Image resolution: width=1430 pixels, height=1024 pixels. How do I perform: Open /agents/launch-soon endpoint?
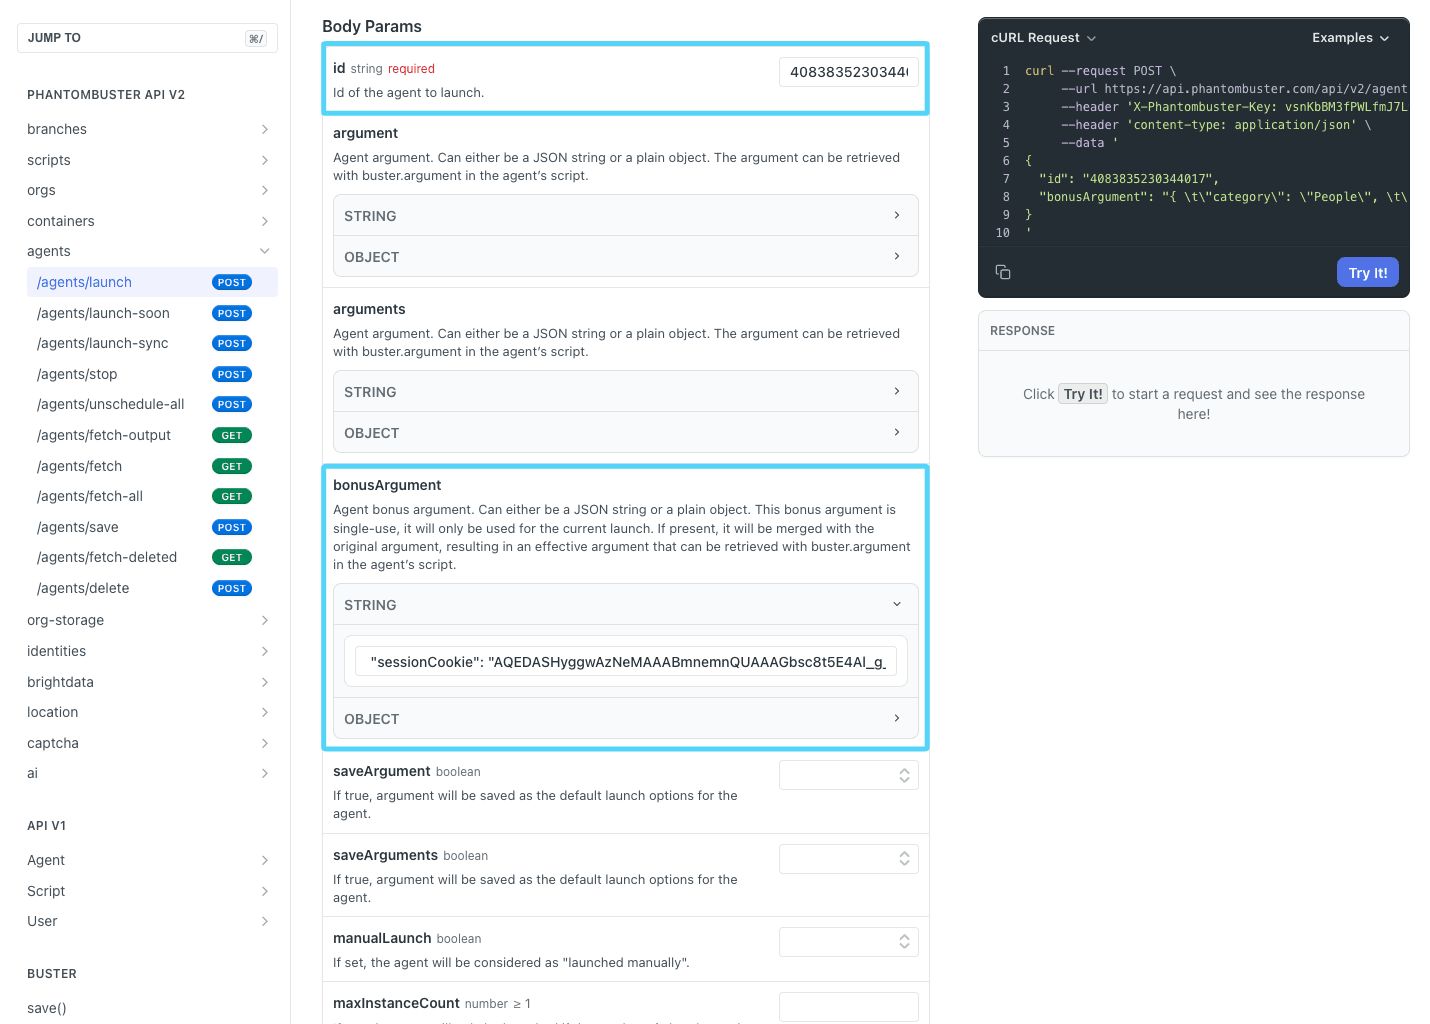pos(152,313)
